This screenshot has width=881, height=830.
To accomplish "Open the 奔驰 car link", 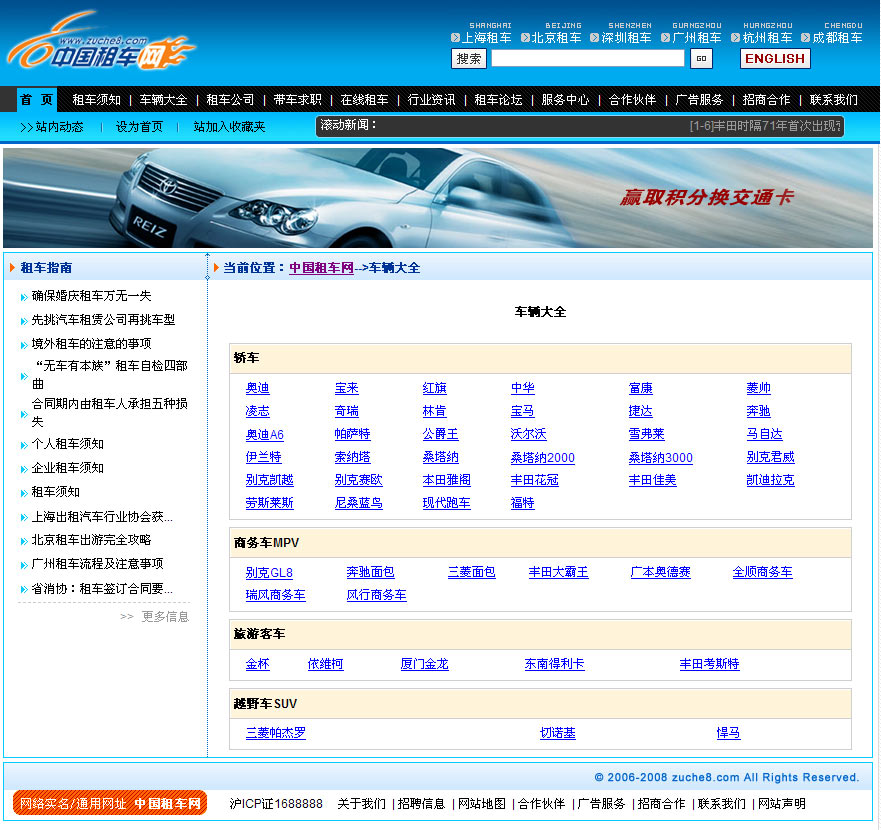I will pos(759,411).
